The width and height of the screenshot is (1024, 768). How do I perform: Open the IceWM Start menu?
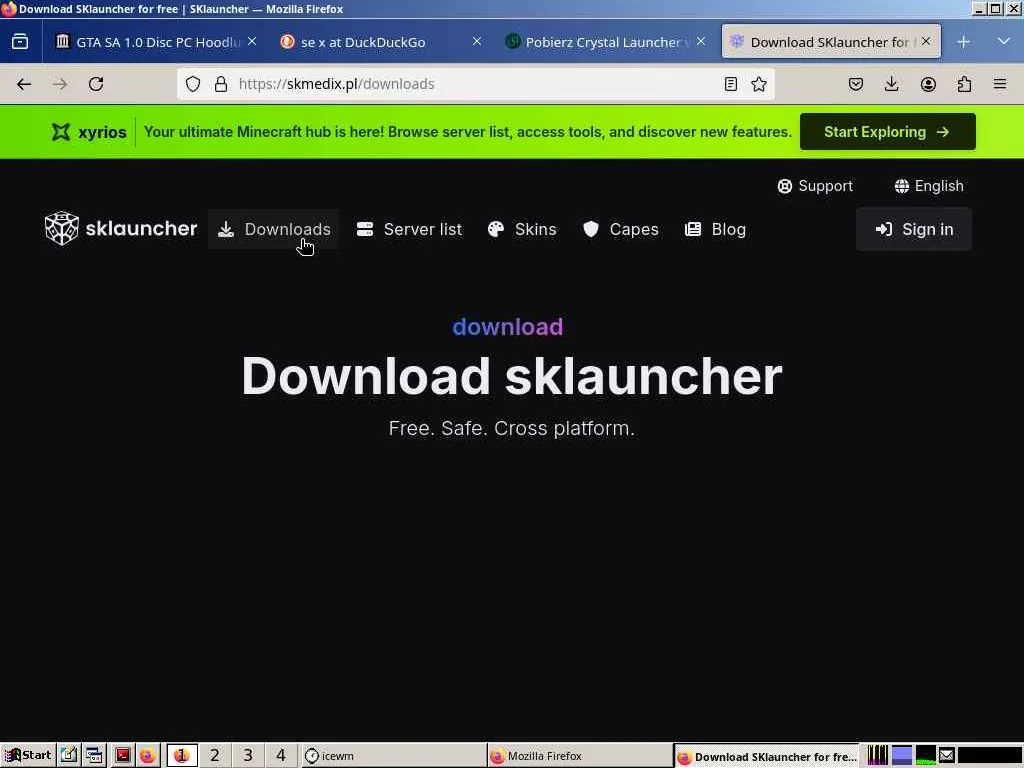pos(27,756)
